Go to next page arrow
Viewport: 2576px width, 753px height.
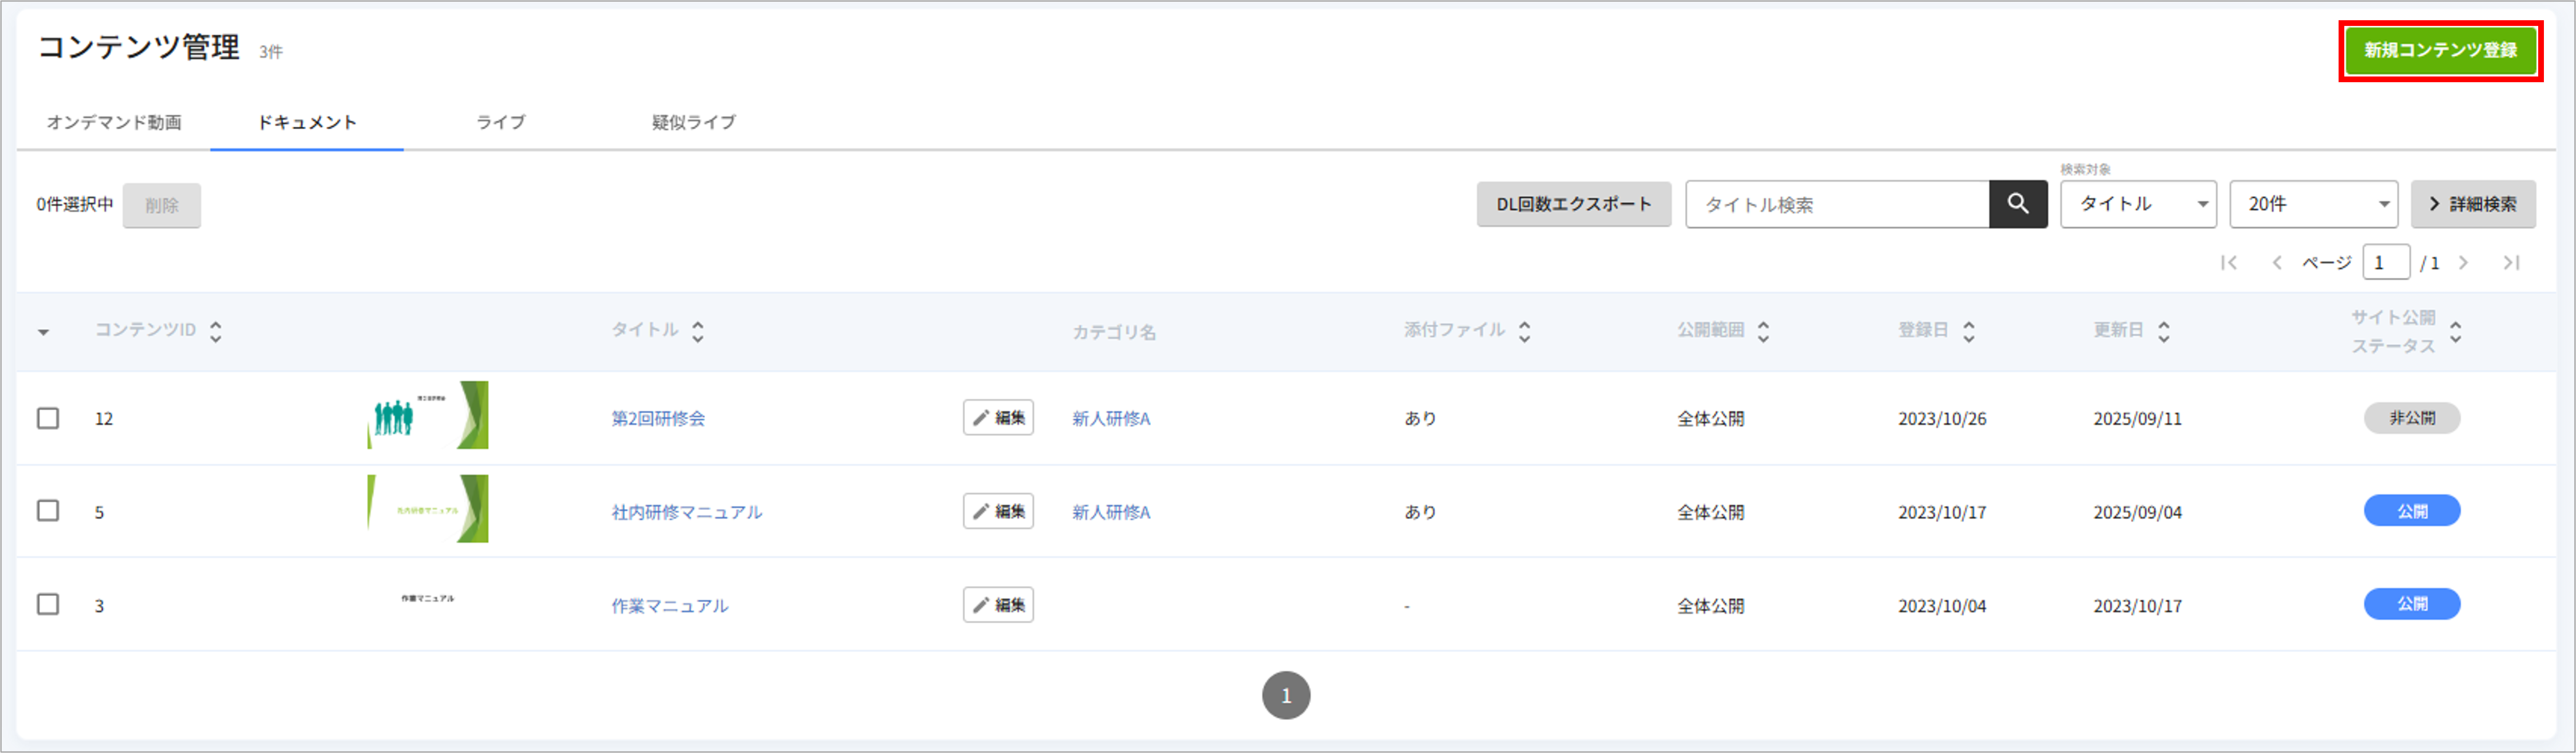click(2464, 263)
